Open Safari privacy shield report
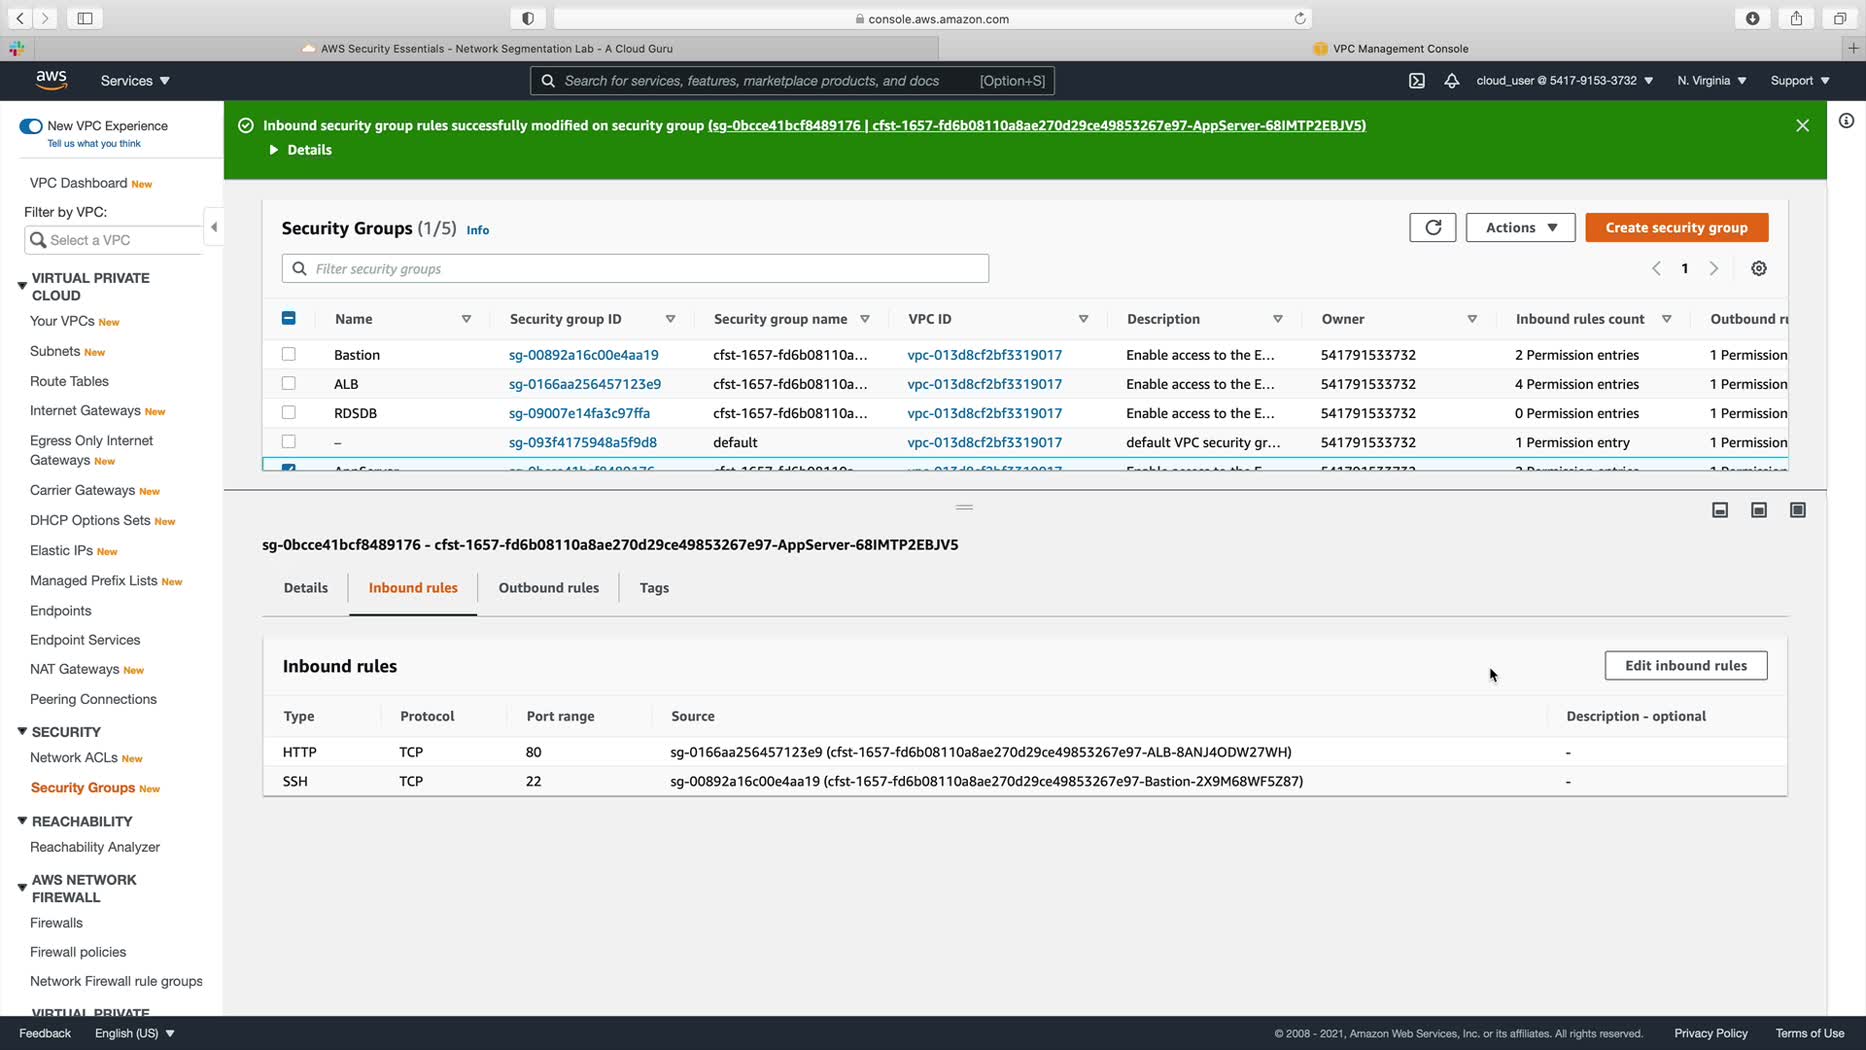Viewport: 1866px width, 1050px height. coord(528,18)
